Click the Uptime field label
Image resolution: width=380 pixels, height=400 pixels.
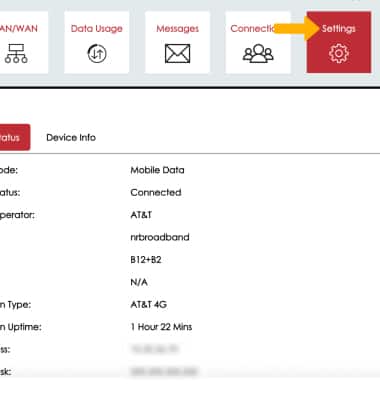point(21,327)
